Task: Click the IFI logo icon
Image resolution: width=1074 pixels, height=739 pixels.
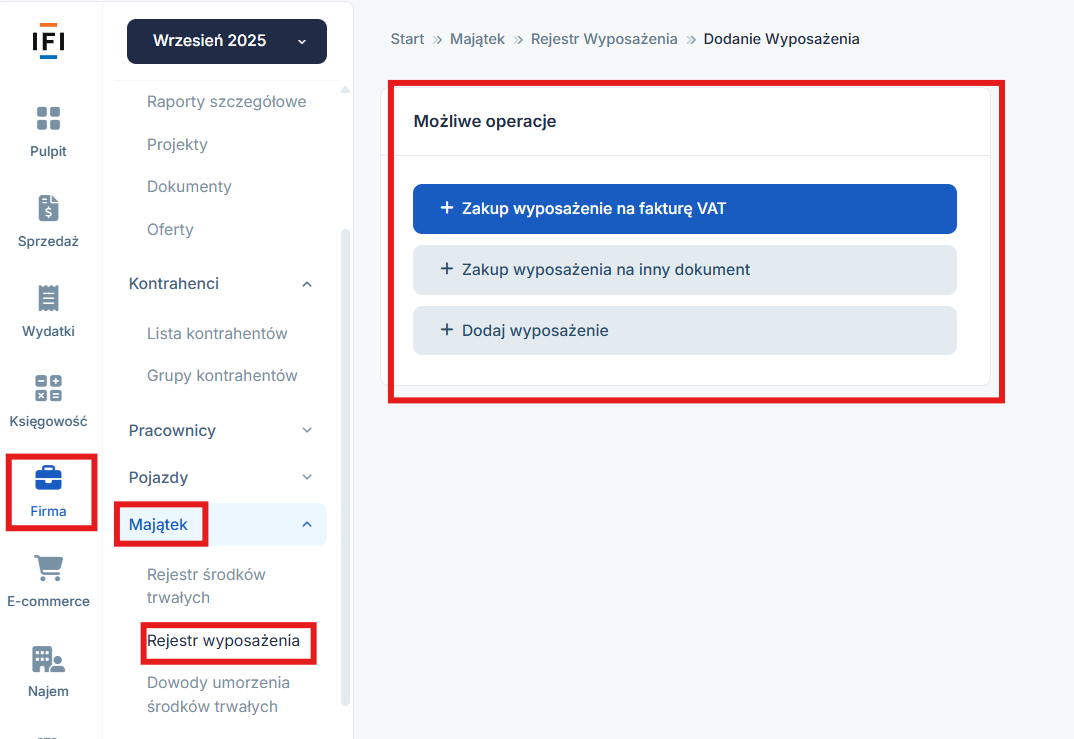Action: [52, 42]
